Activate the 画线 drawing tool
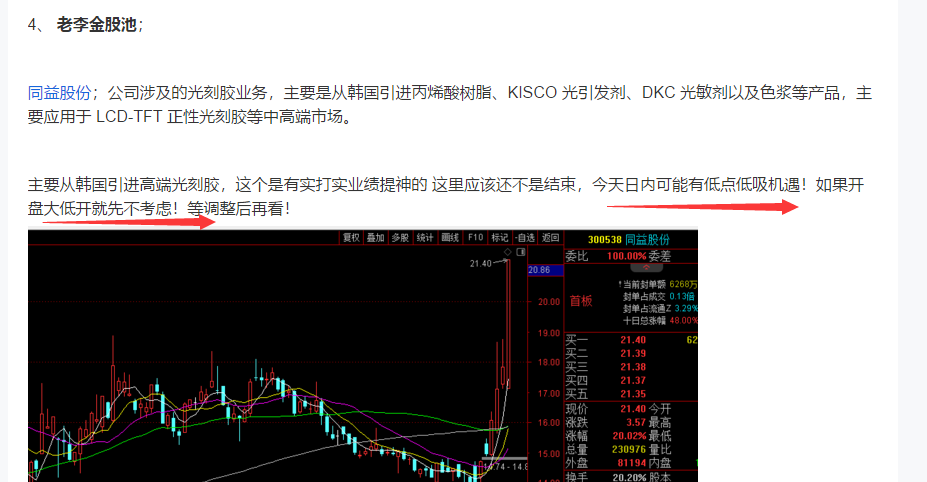This screenshot has width=927, height=482. 450,238
